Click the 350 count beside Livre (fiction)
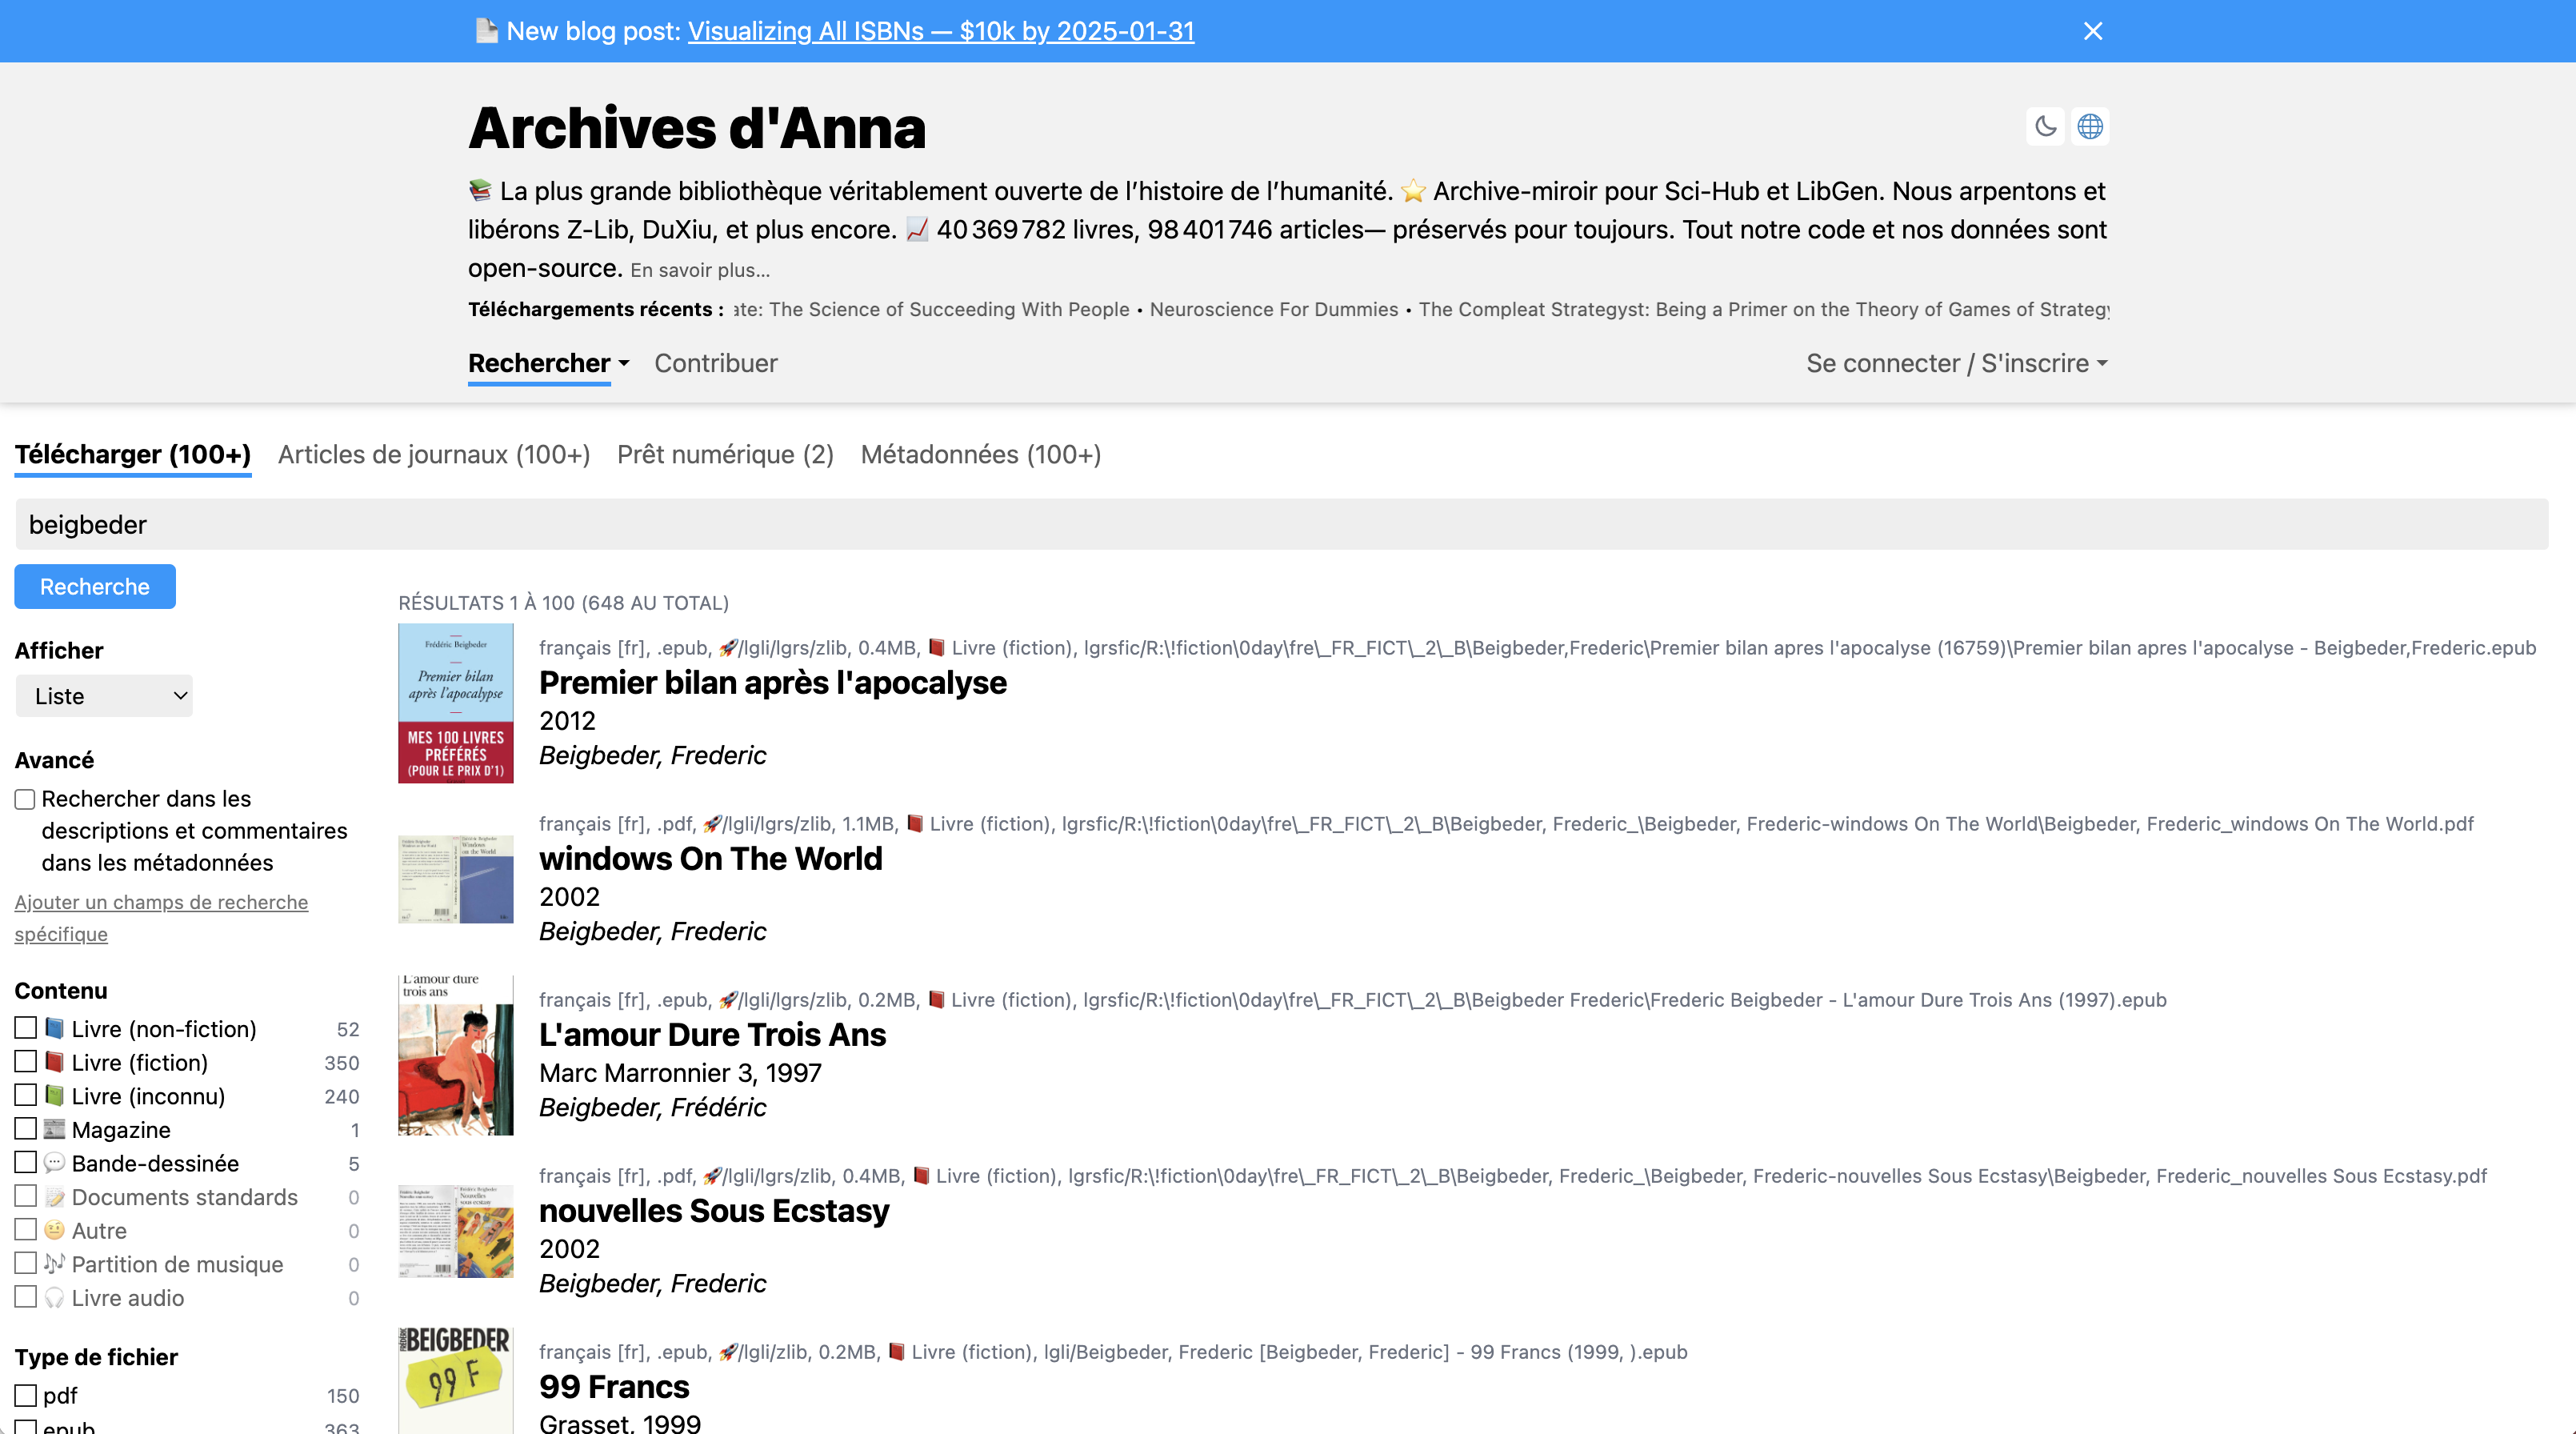The height and width of the screenshot is (1434, 2576). pyautogui.click(x=341, y=1062)
